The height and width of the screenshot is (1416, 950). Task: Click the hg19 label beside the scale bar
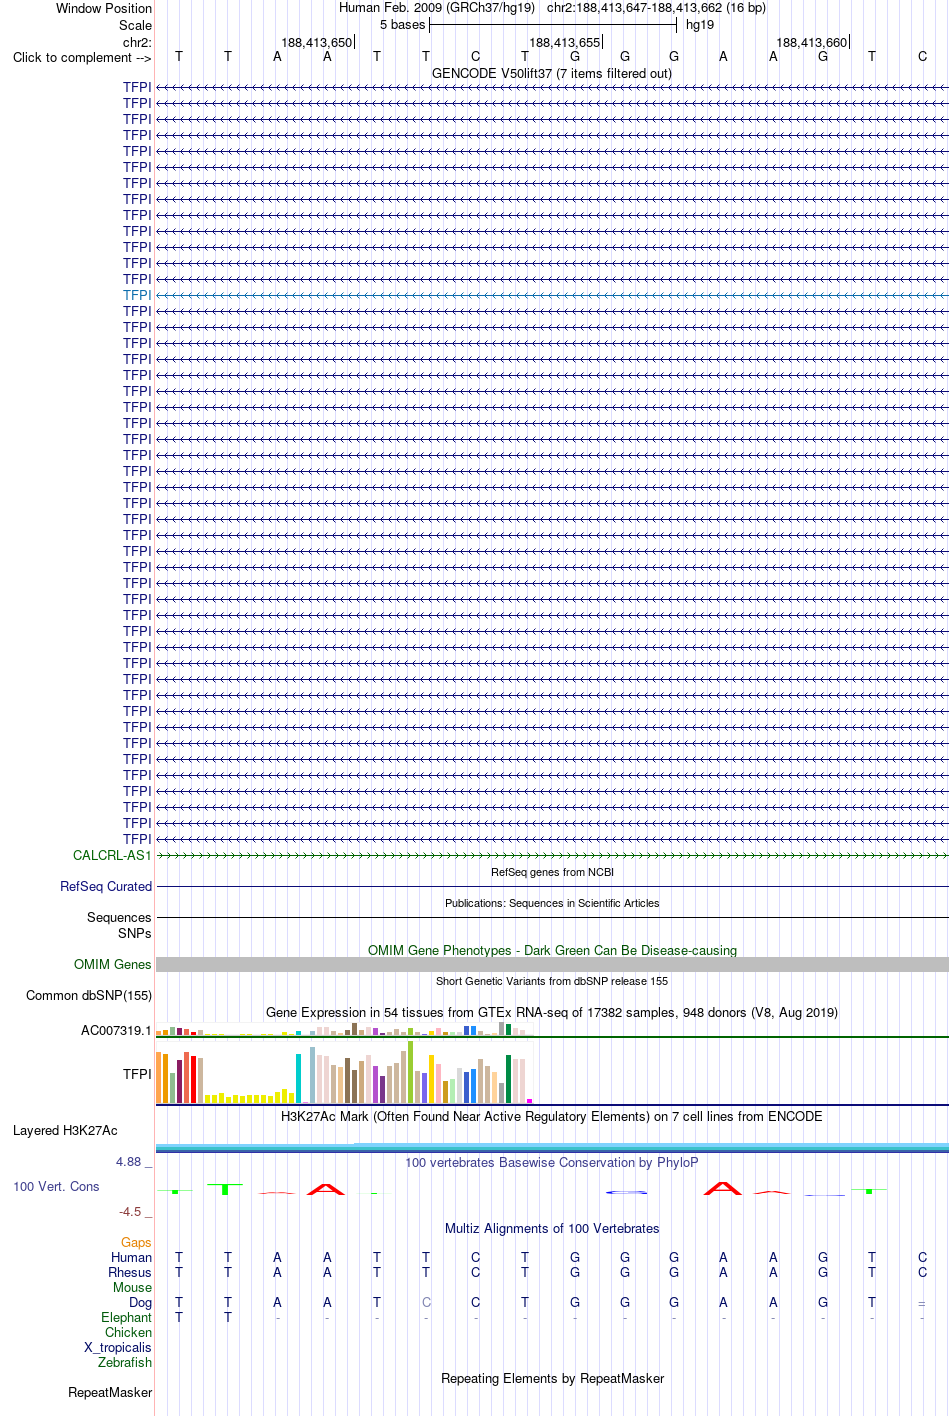[x=700, y=24]
